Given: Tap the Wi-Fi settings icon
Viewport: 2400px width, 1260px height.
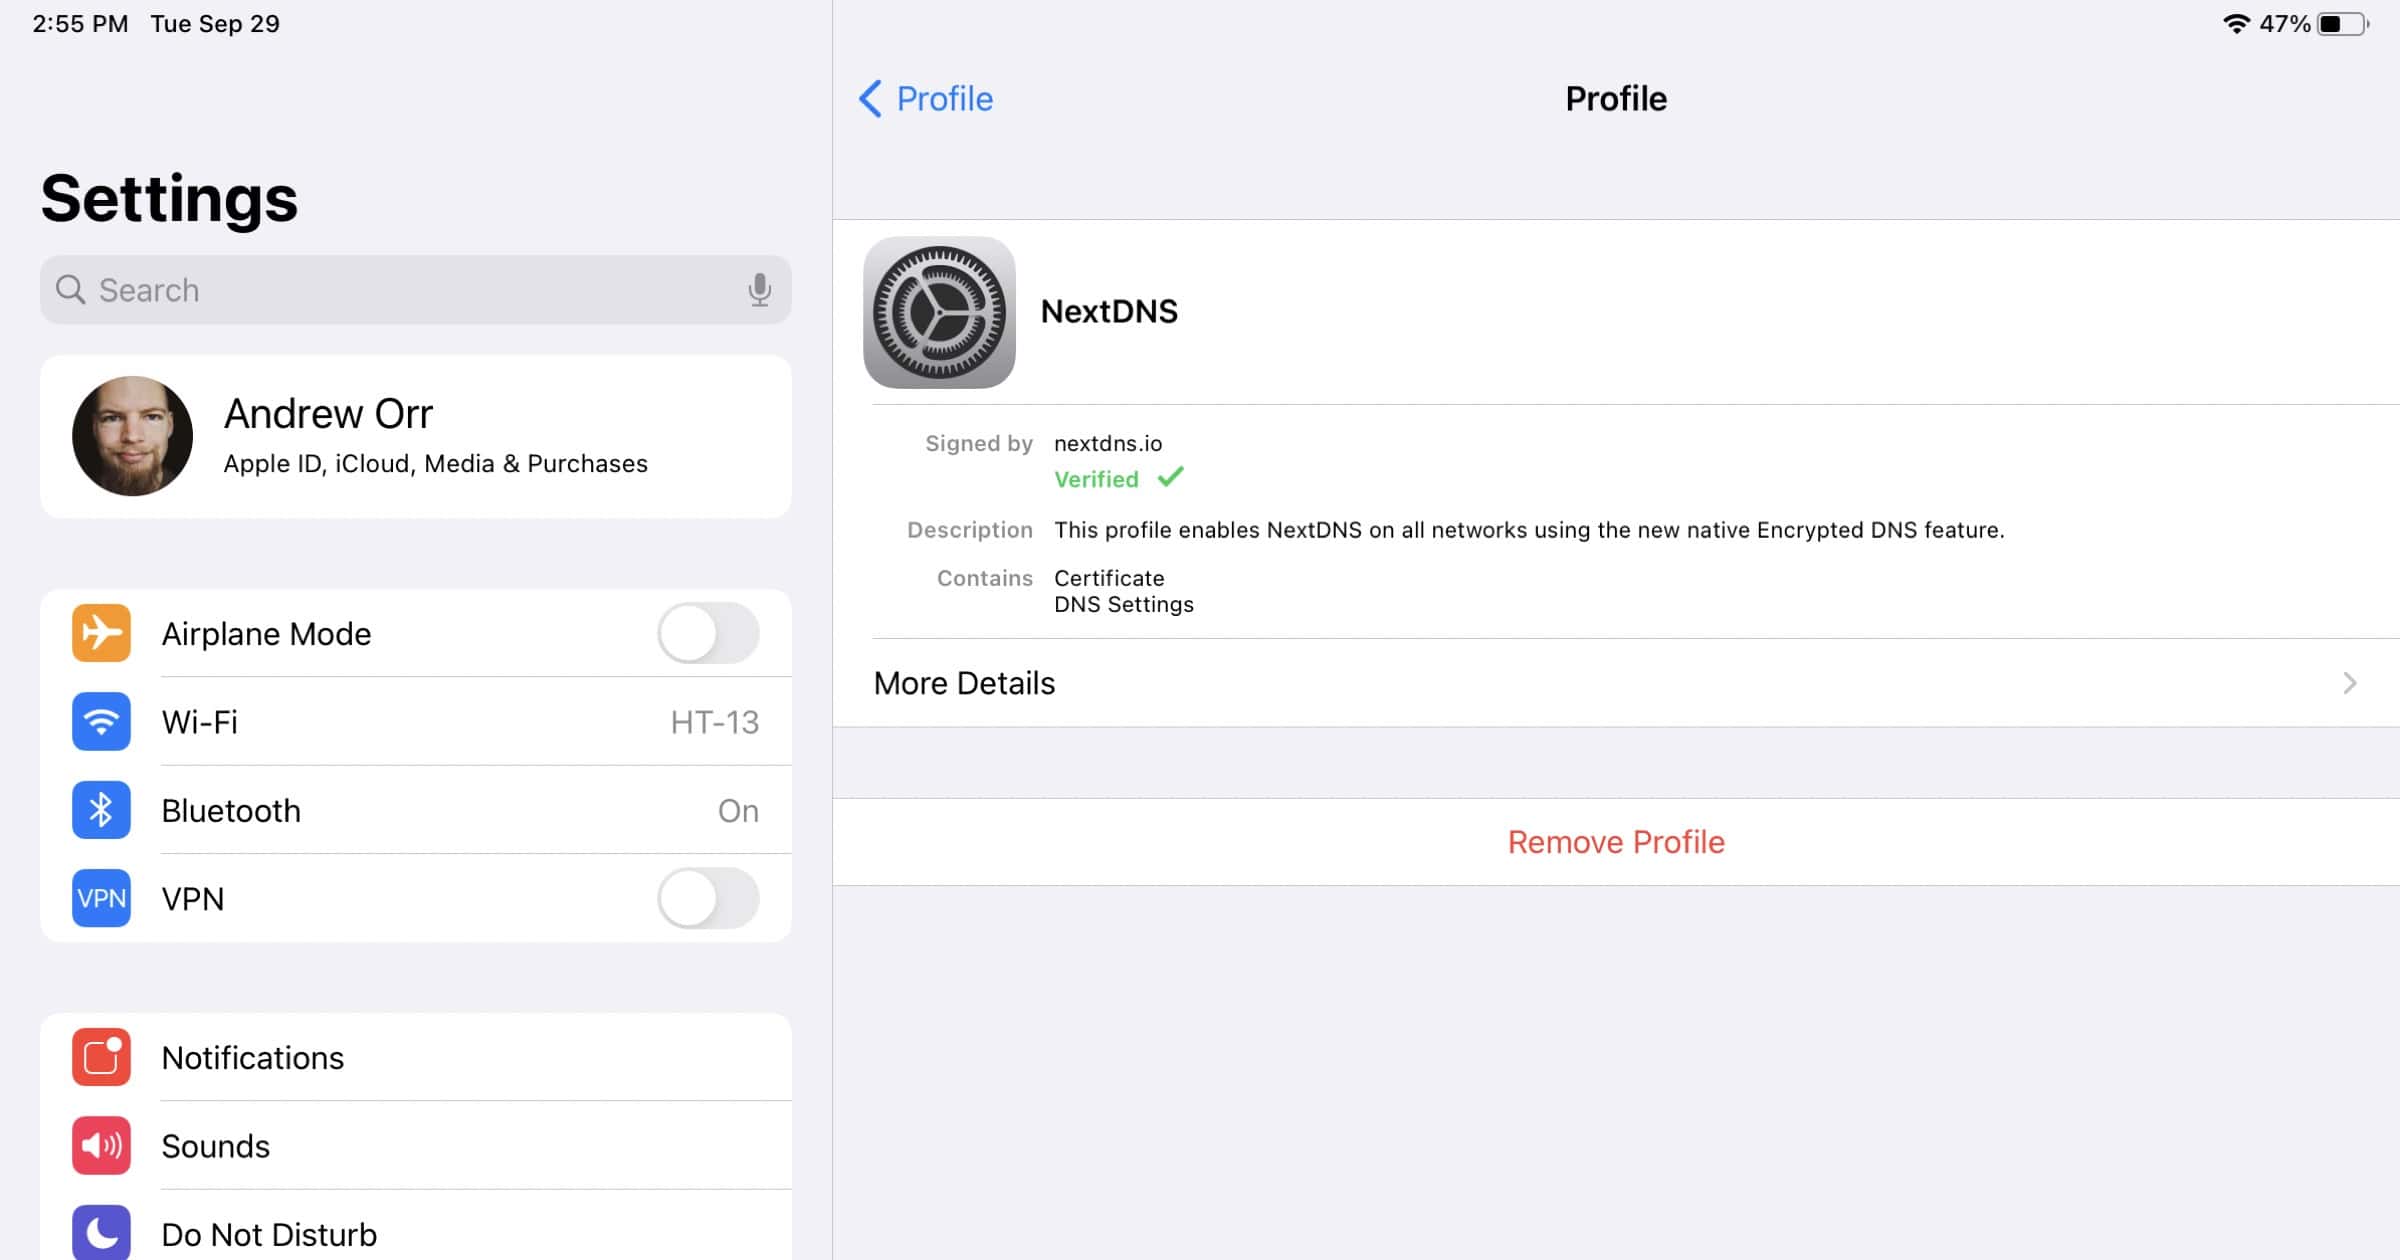Looking at the screenshot, I should (x=101, y=721).
